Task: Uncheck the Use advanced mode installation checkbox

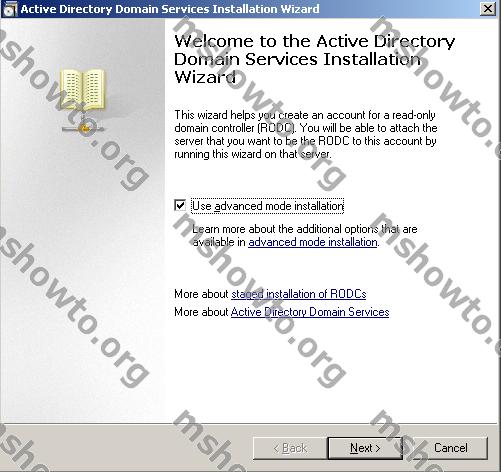Action: point(180,205)
